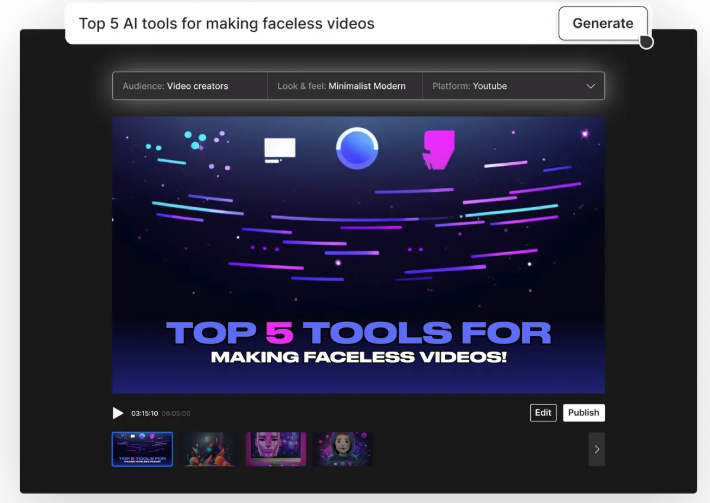Click the Generate button

coord(602,23)
